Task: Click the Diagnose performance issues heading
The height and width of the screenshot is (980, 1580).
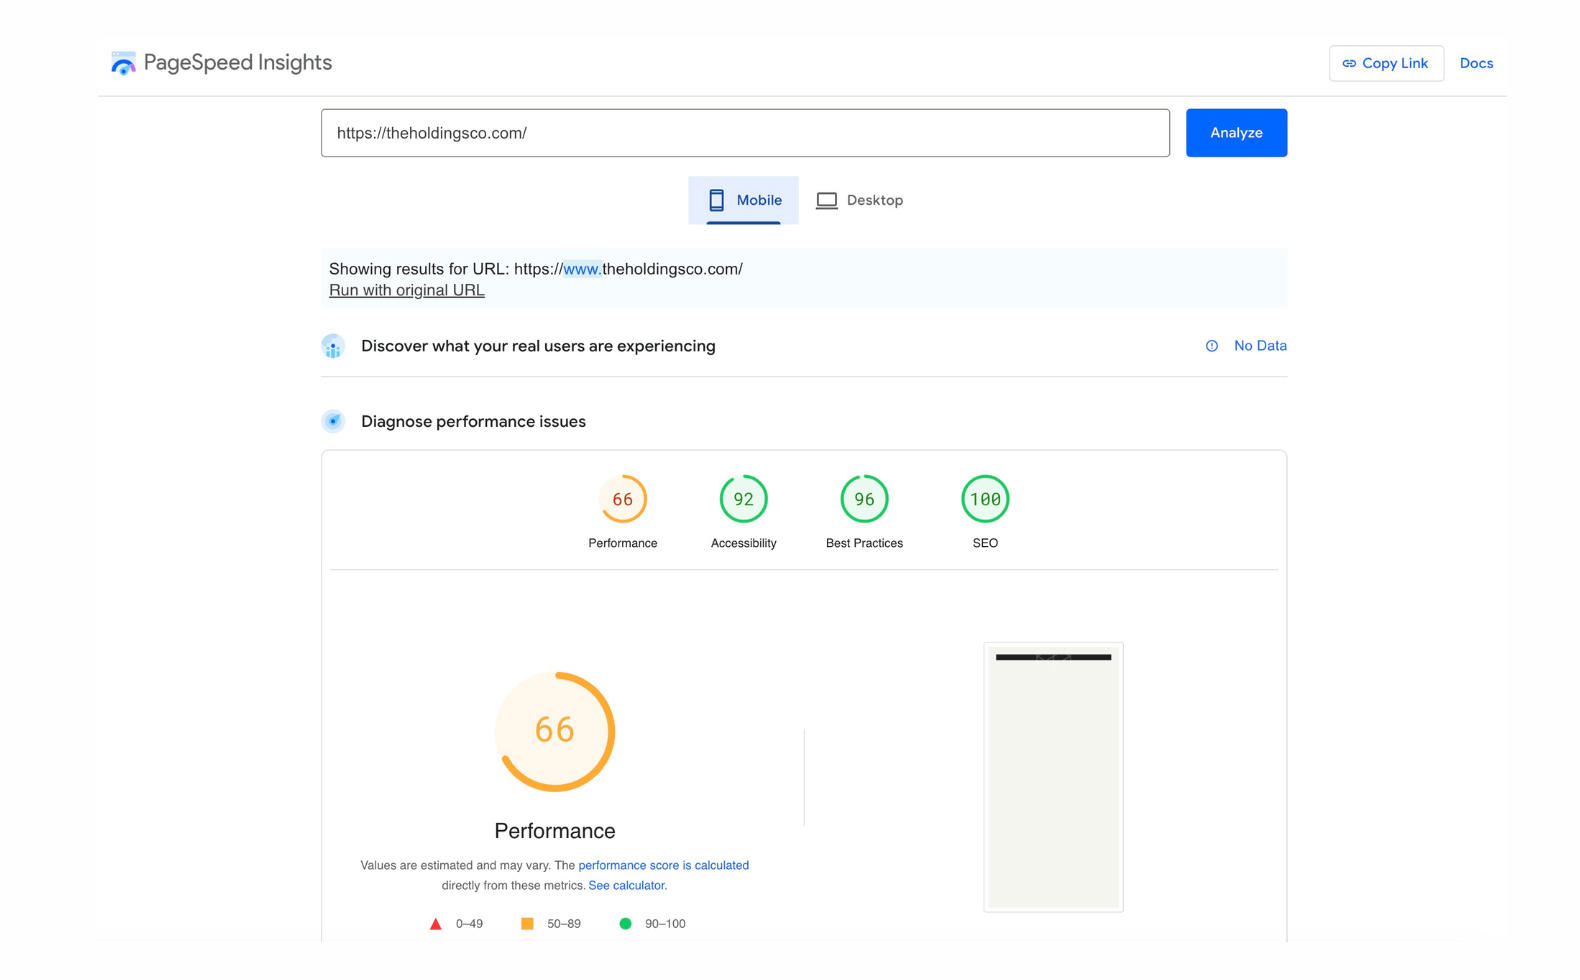Action: point(473,422)
